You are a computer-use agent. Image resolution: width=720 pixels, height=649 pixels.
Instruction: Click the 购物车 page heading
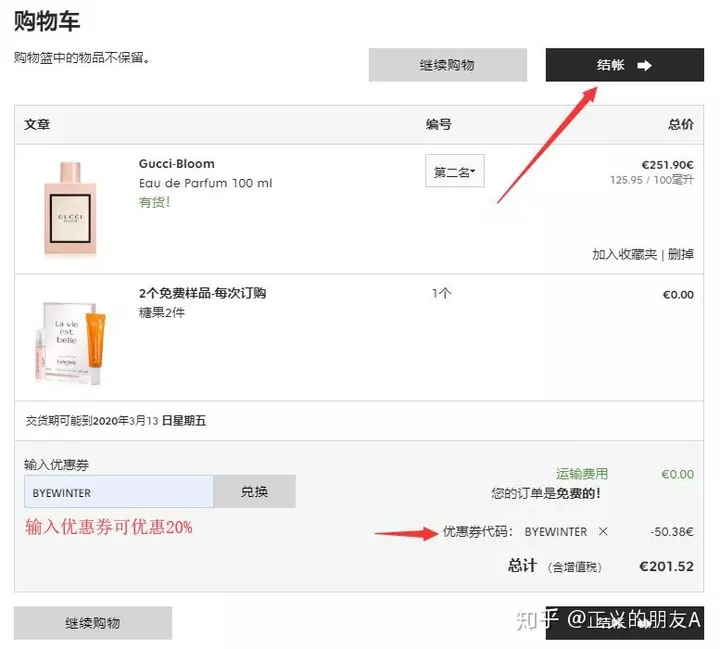47,21
